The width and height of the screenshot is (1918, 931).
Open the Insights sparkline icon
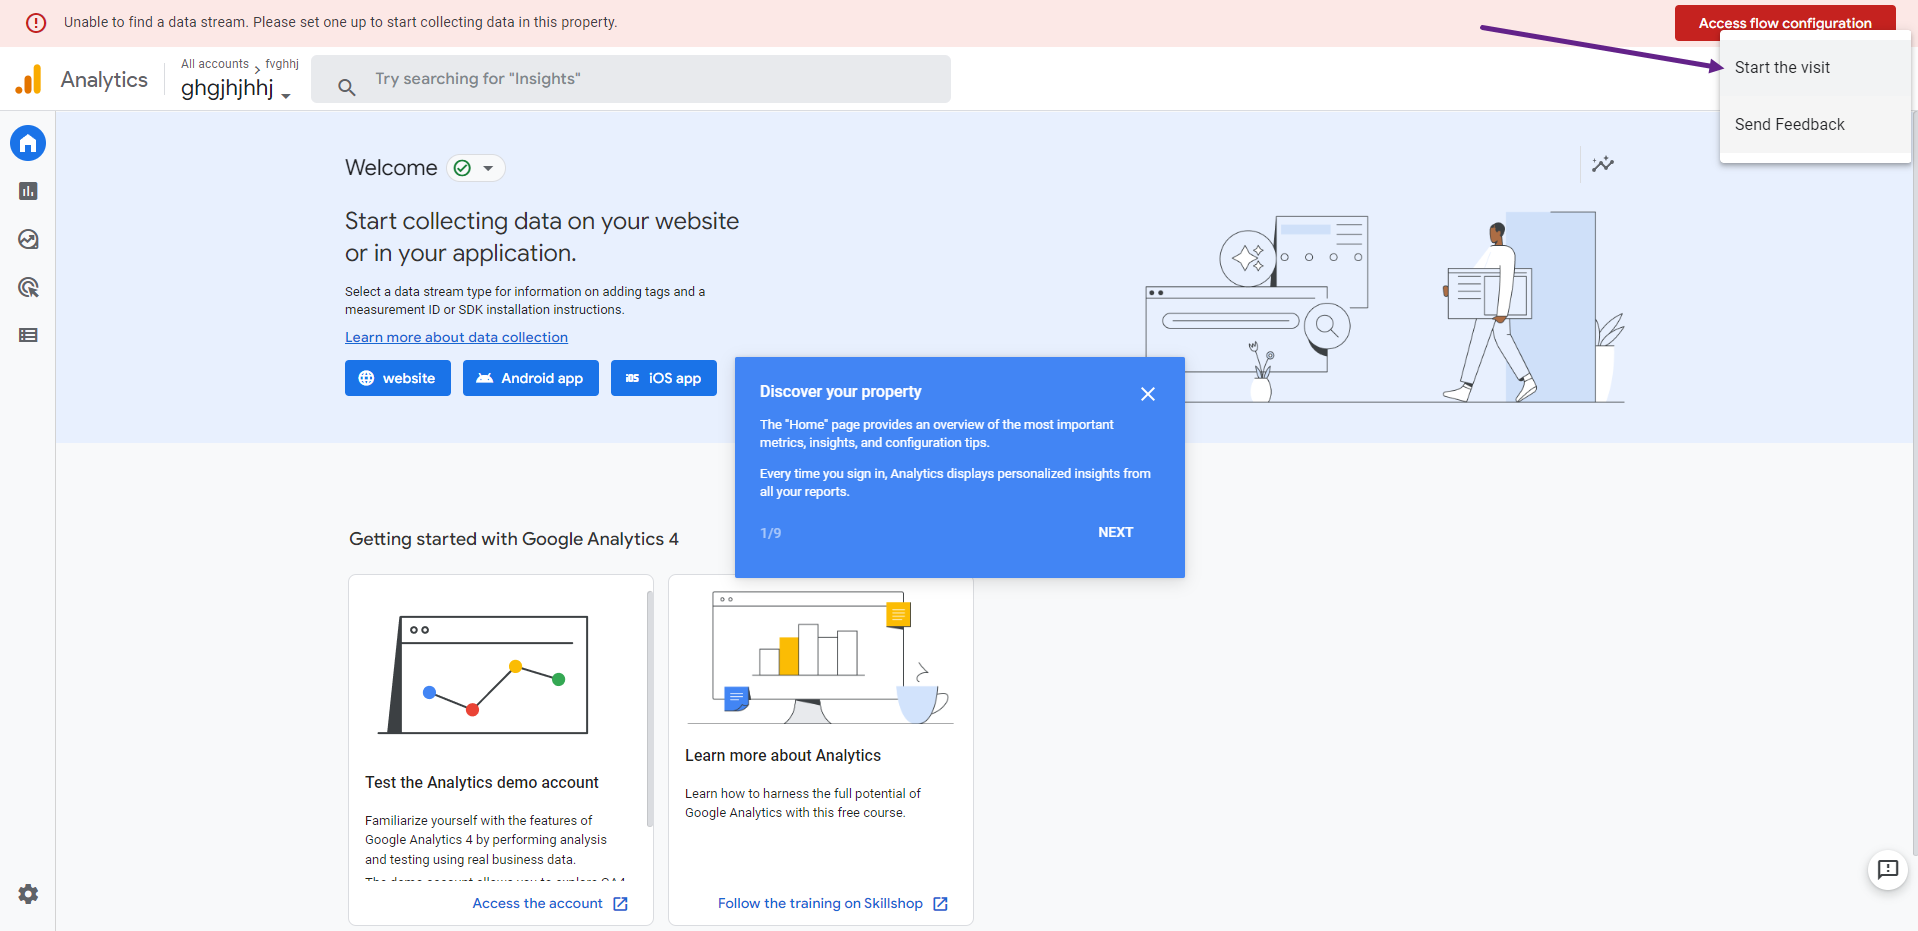point(1603,164)
